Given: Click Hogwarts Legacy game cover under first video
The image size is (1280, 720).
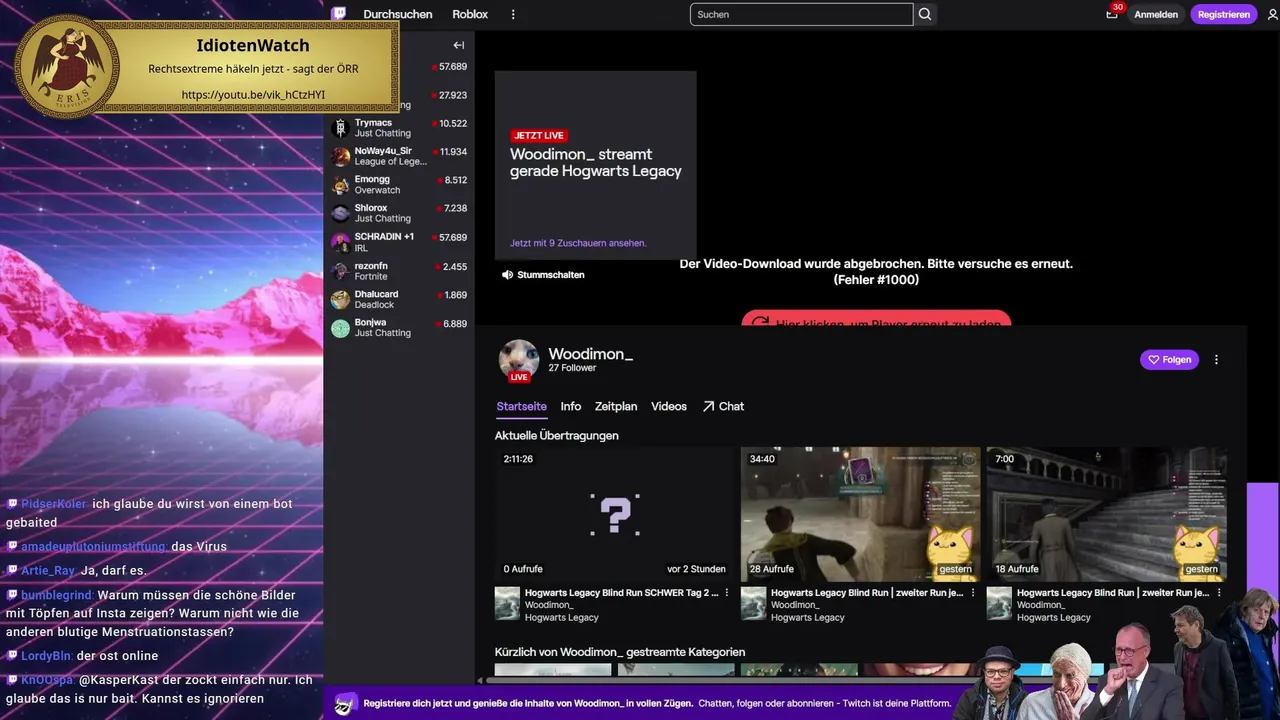Looking at the screenshot, I should point(507,604).
